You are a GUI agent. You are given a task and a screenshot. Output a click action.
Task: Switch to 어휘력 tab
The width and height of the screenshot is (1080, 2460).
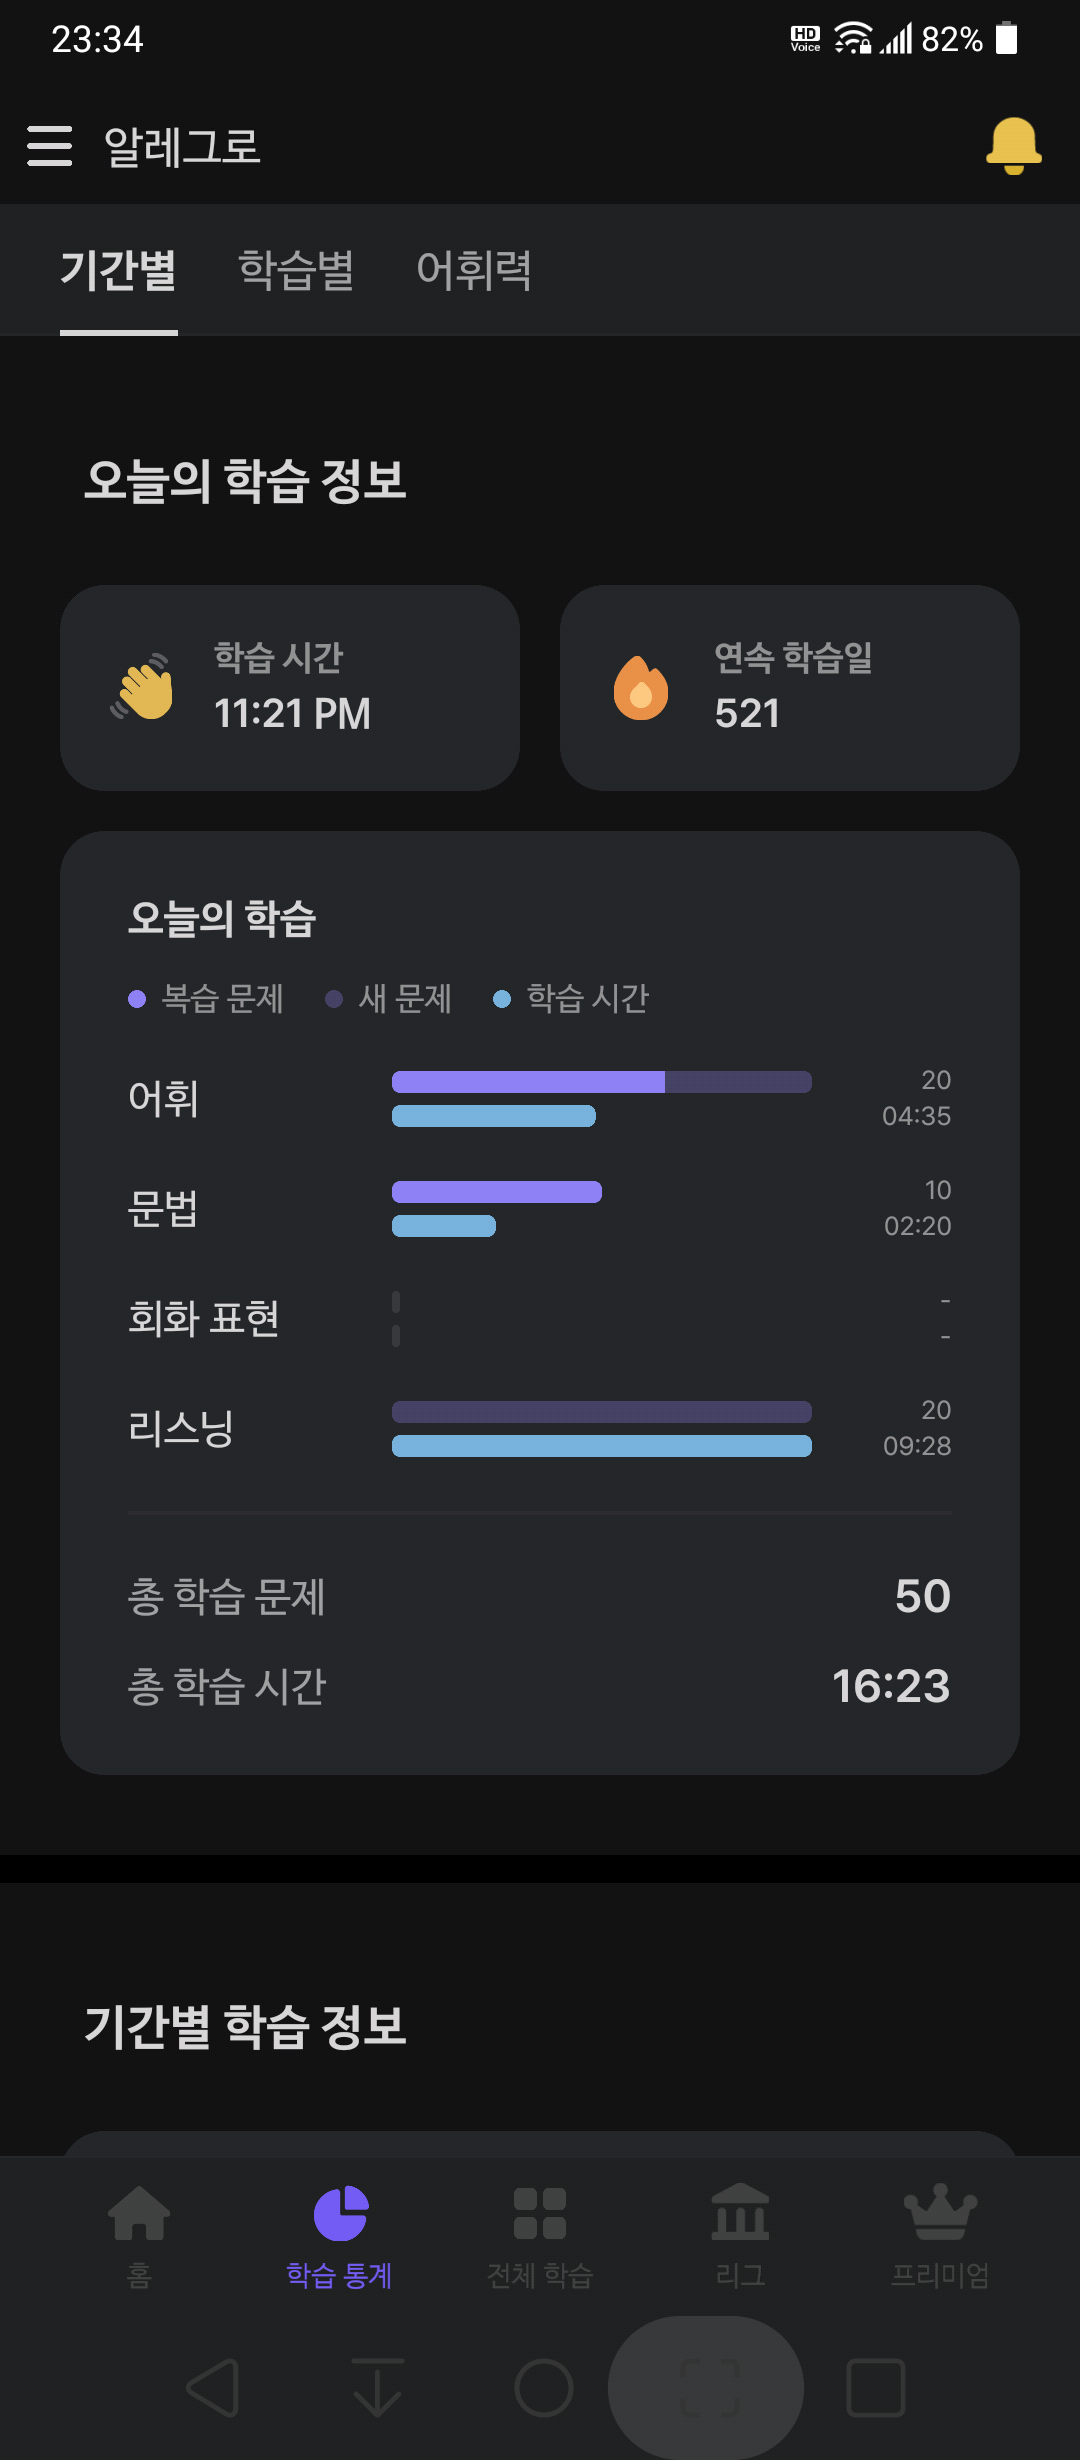tap(474, 270)
